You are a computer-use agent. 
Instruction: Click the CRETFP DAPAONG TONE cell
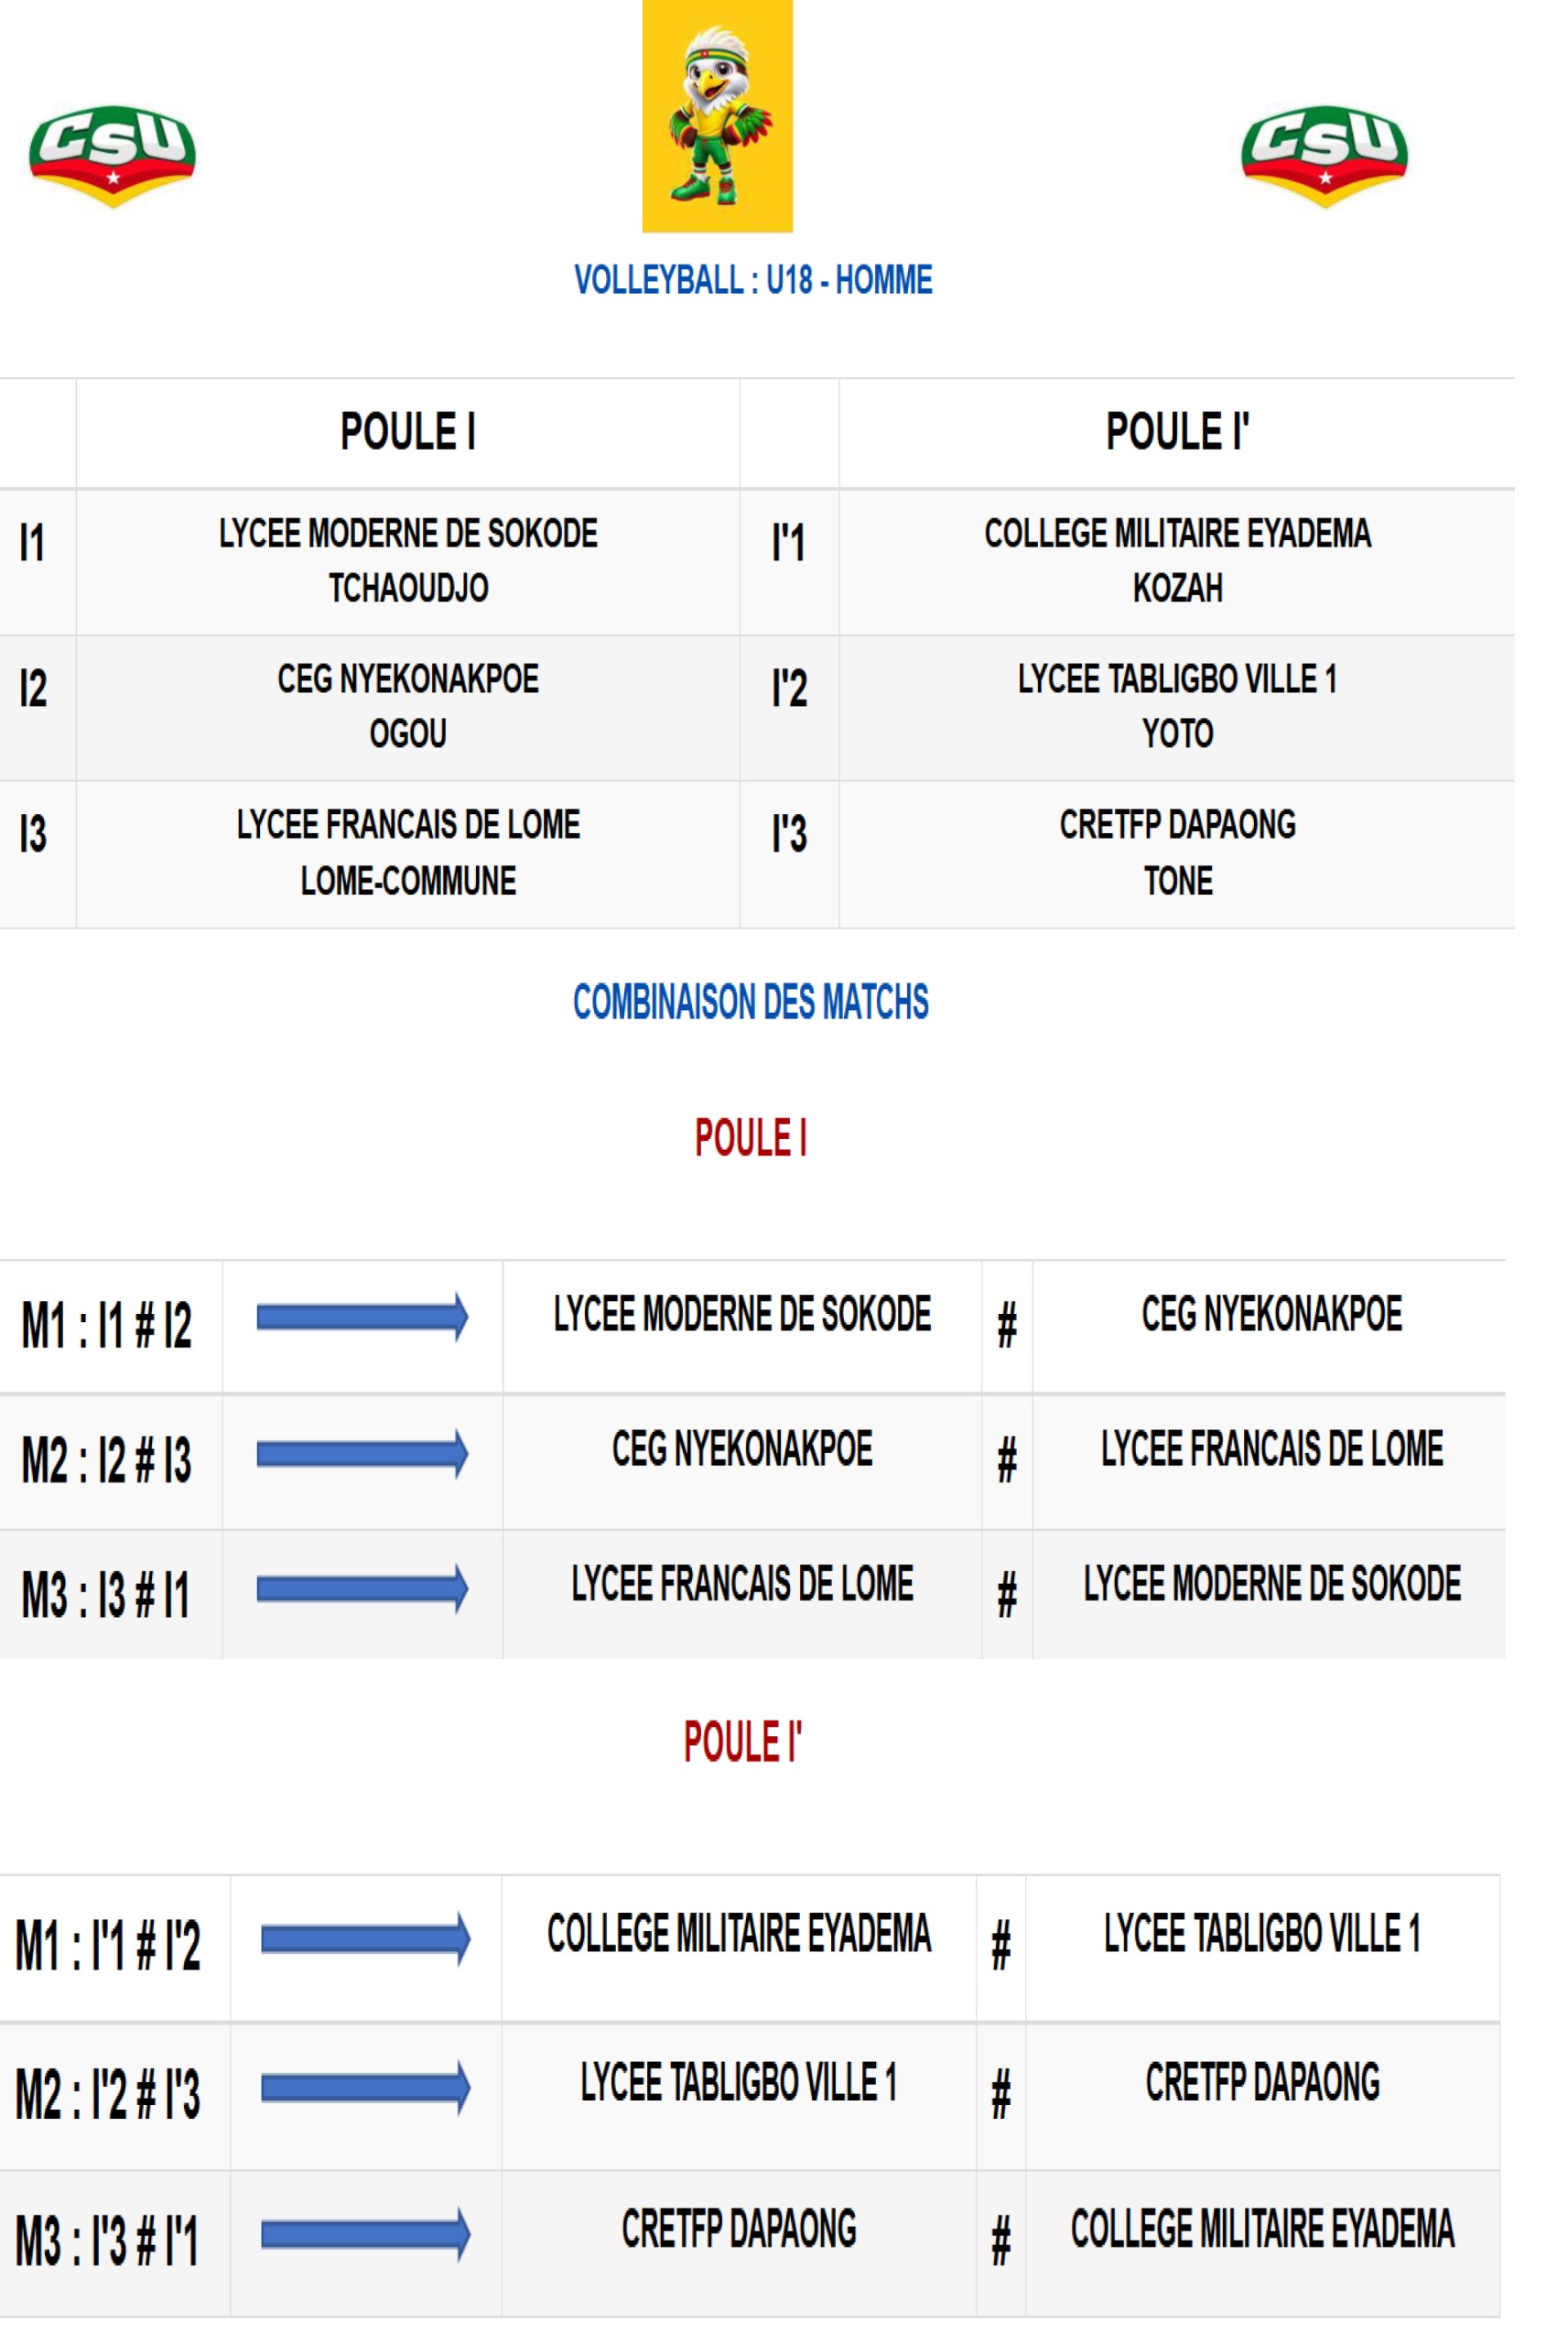[x=1177, y=854]
